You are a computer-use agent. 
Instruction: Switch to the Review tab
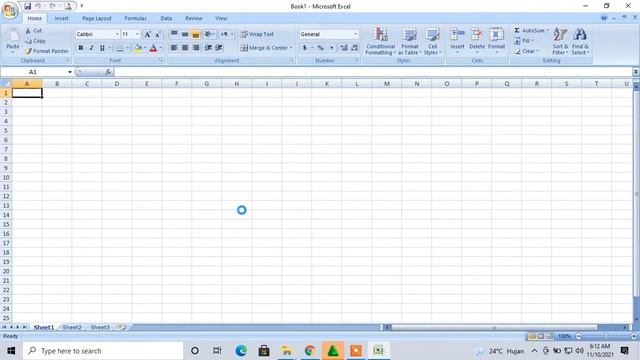click(x=193, y=18)
